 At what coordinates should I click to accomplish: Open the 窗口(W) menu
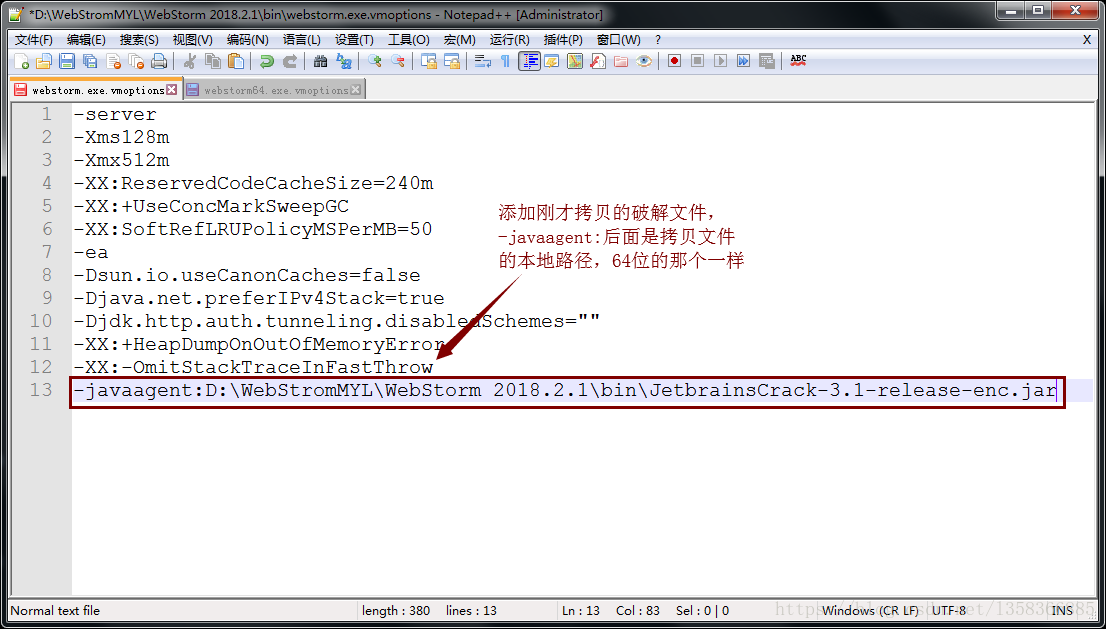click(619, 40)
